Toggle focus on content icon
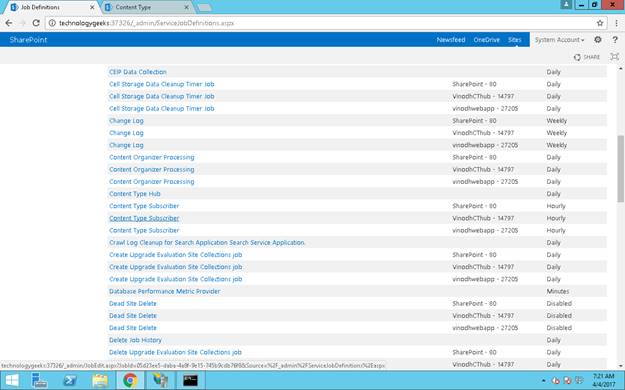The height and width of the screenshot is (390, 625). tap(615, 57)
